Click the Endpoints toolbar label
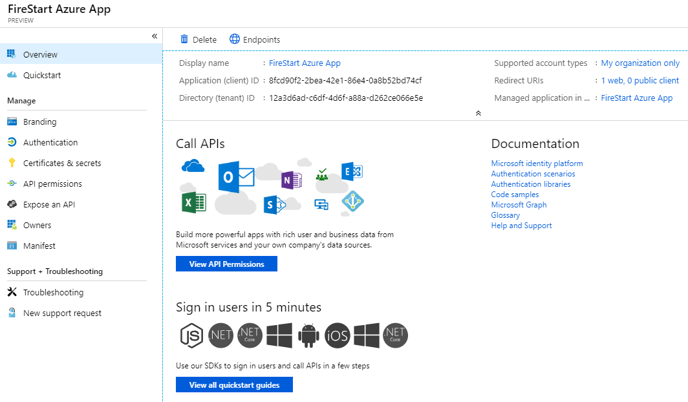The height and width of the screenshot is (402, 688). coord(262,39)
